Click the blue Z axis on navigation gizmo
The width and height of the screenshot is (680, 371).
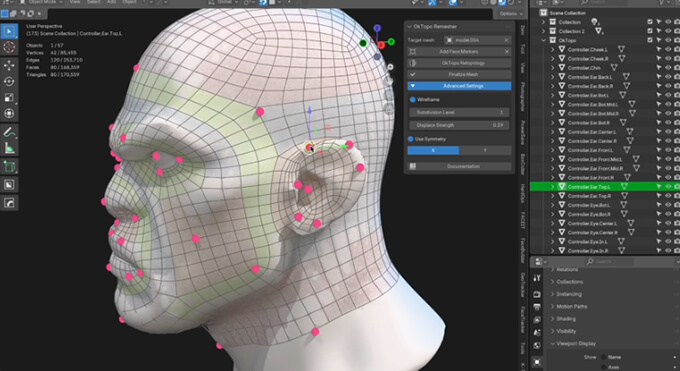pyautogui.click(x=377, y=28)
